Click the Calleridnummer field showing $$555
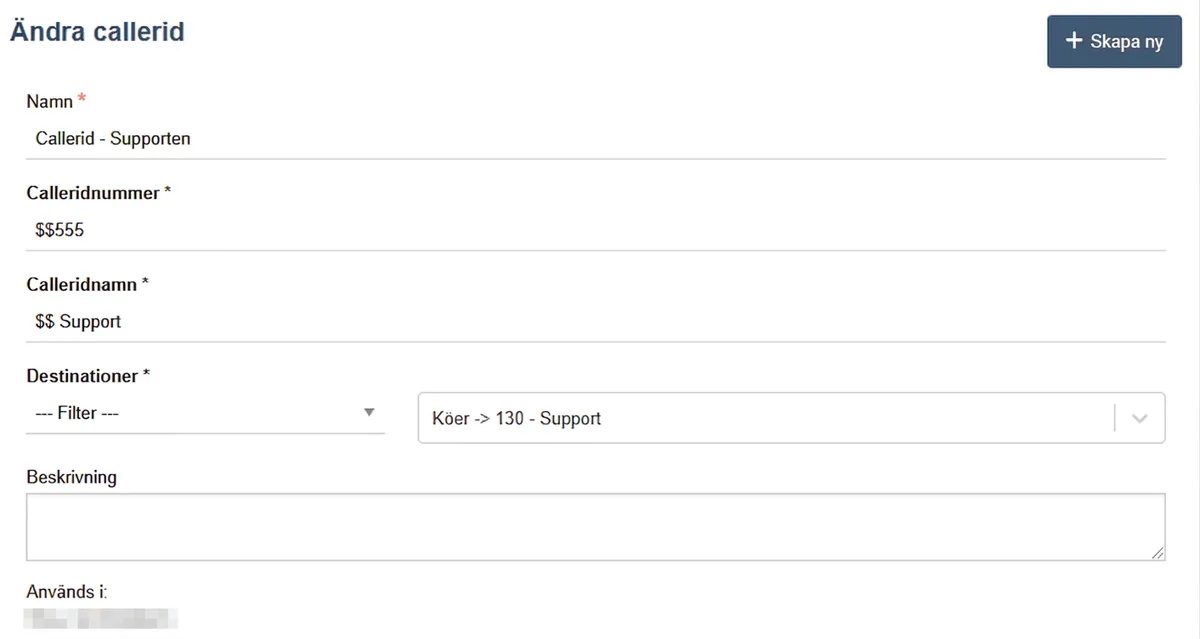 tap(595, 230)
